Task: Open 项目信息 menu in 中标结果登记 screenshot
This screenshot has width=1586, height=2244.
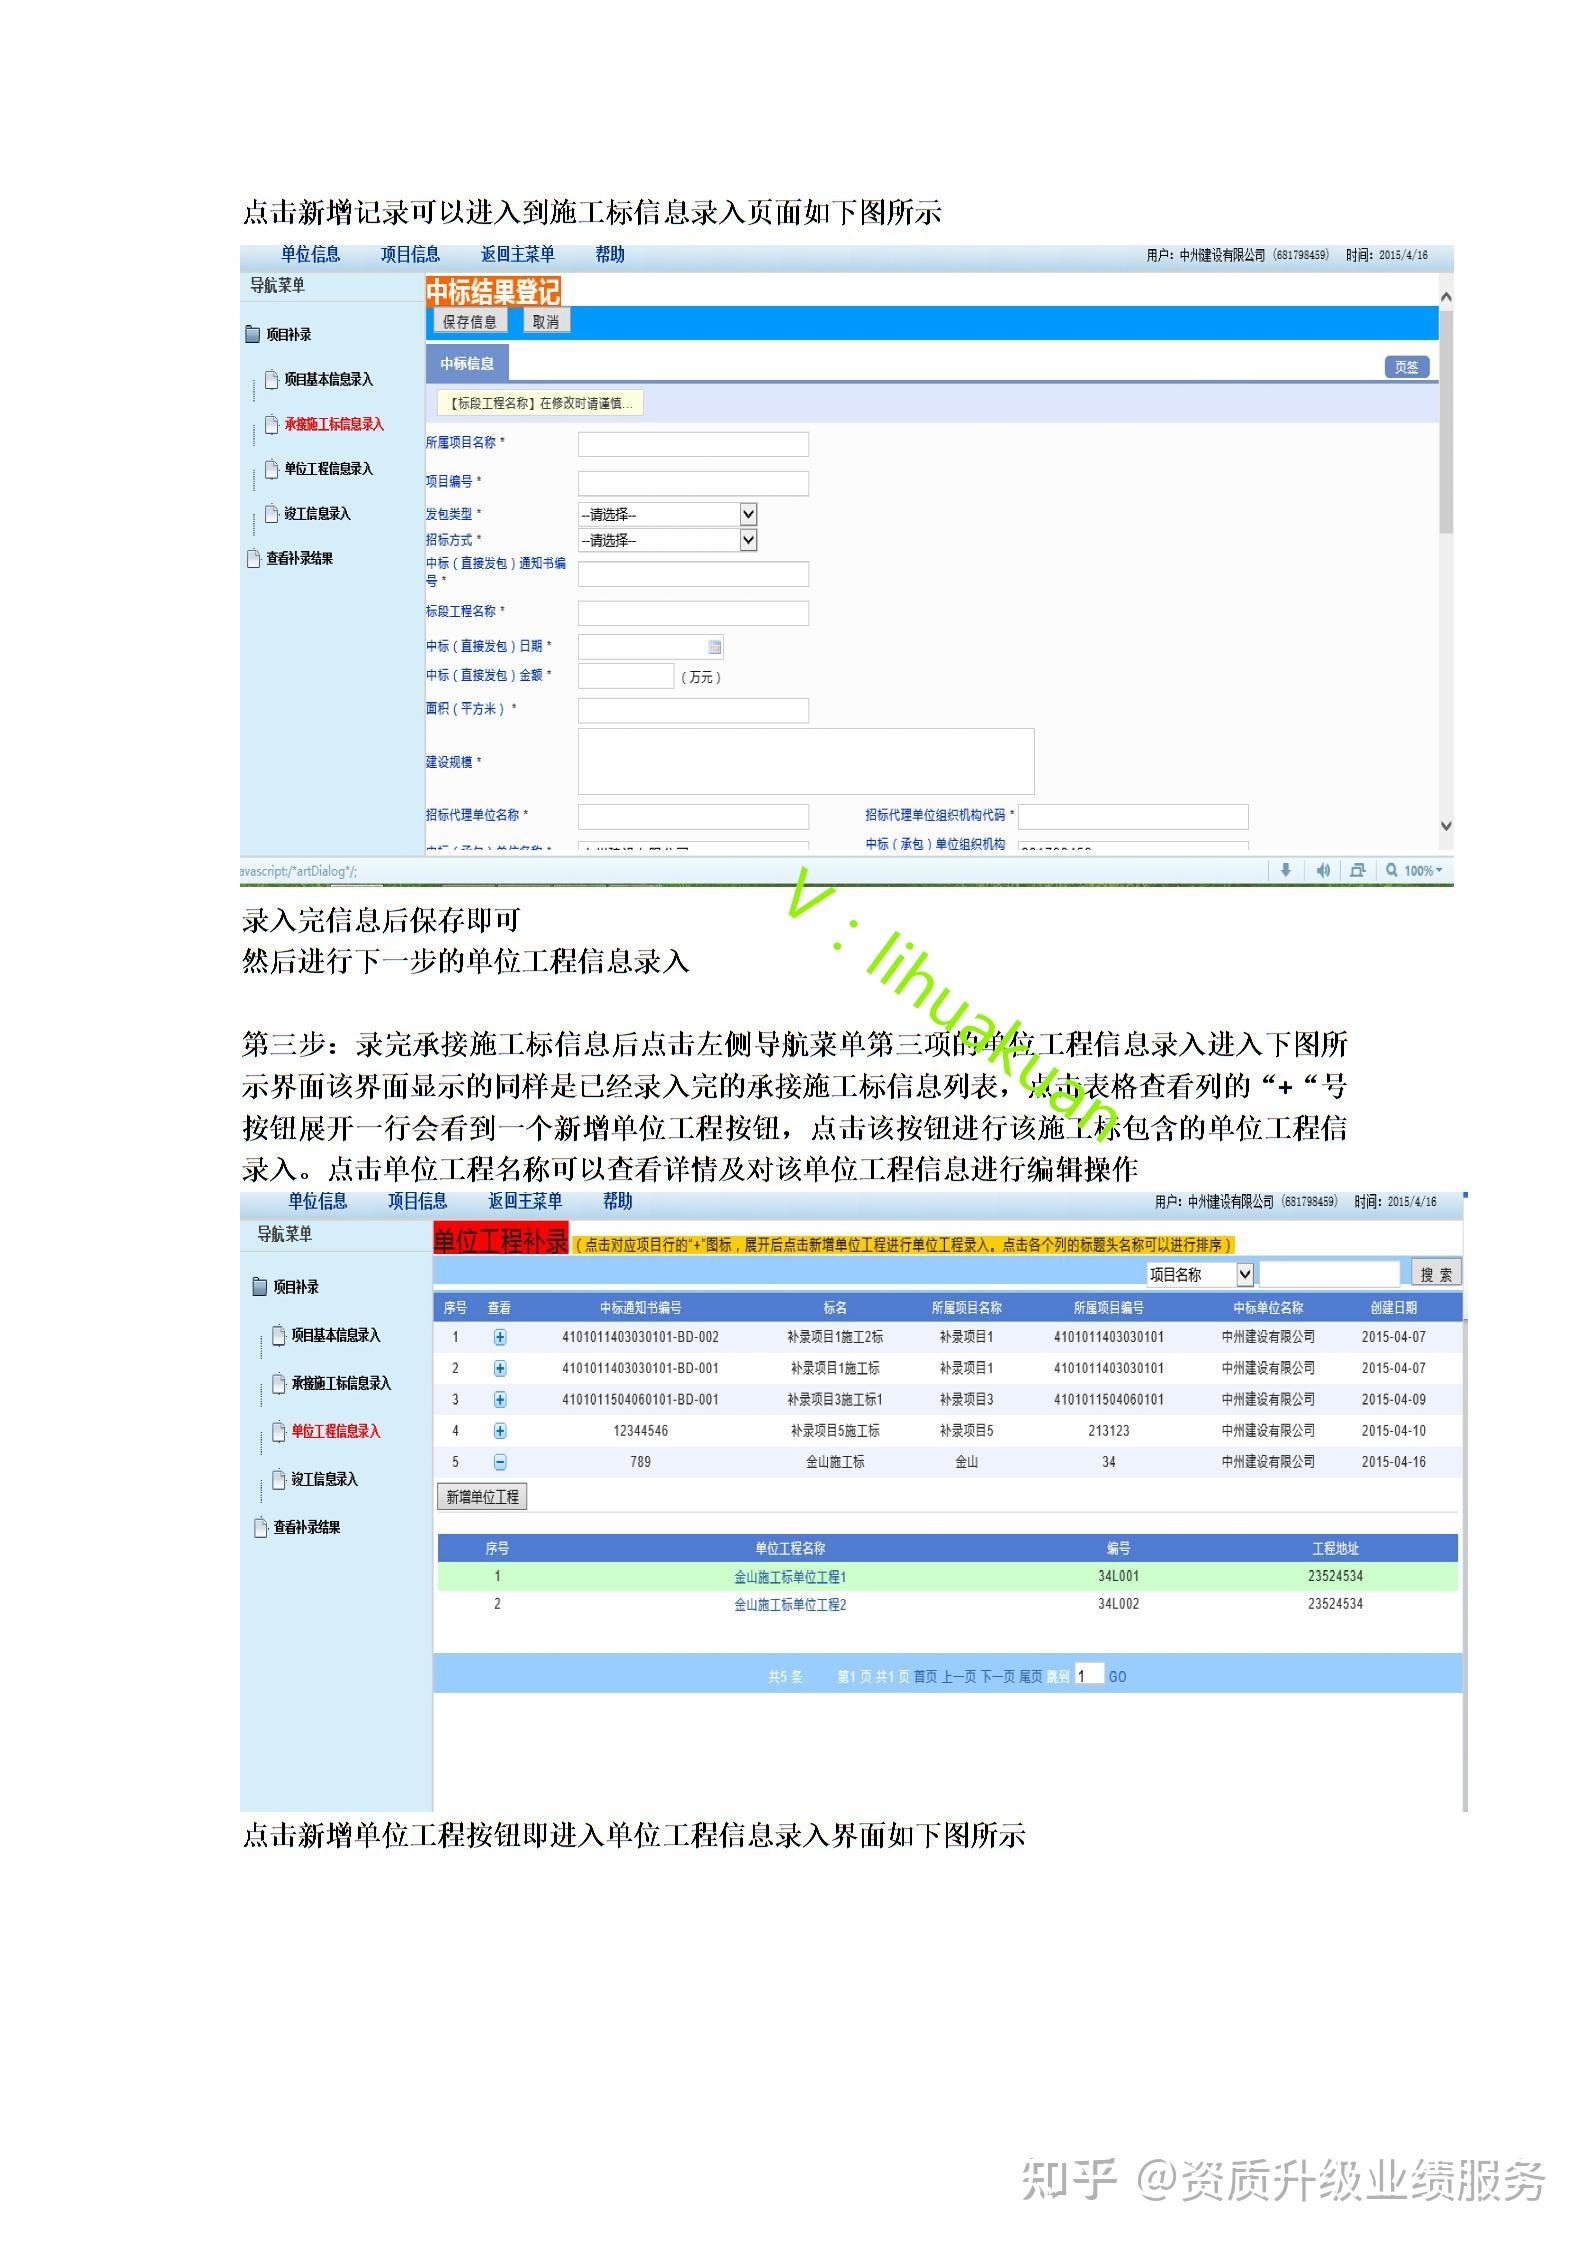Action: point(410,254)
